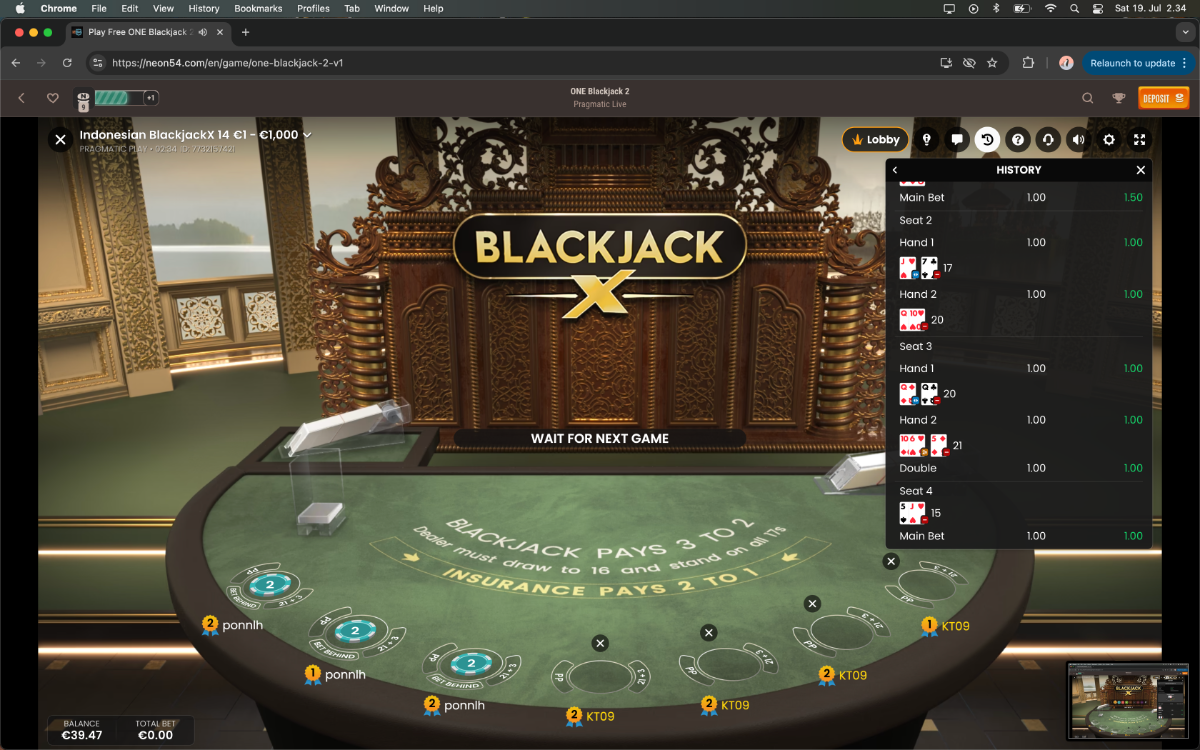Enter fullscreen mode in game
The height and width of the screenshot is (750, 1200).
[x=1139, y=140]
